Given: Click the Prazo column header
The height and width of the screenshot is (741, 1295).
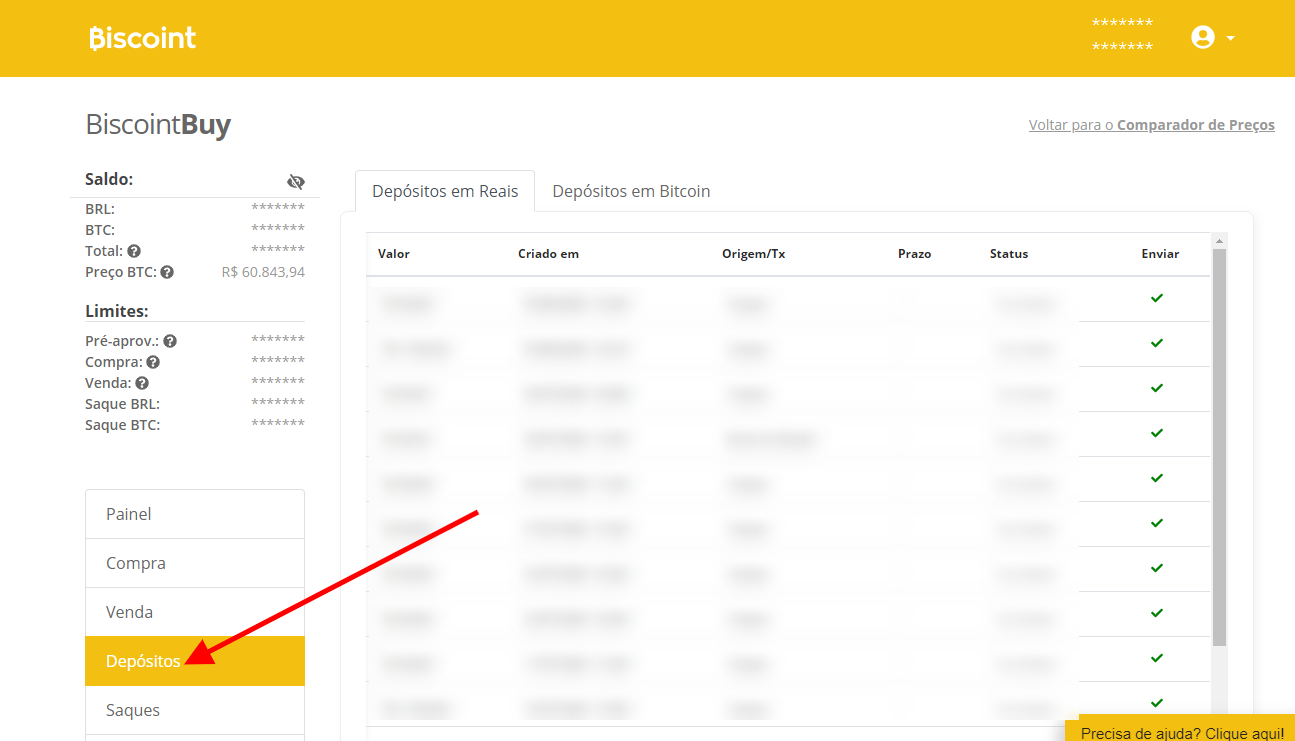Looking at the screenshot, I should 914,254.
